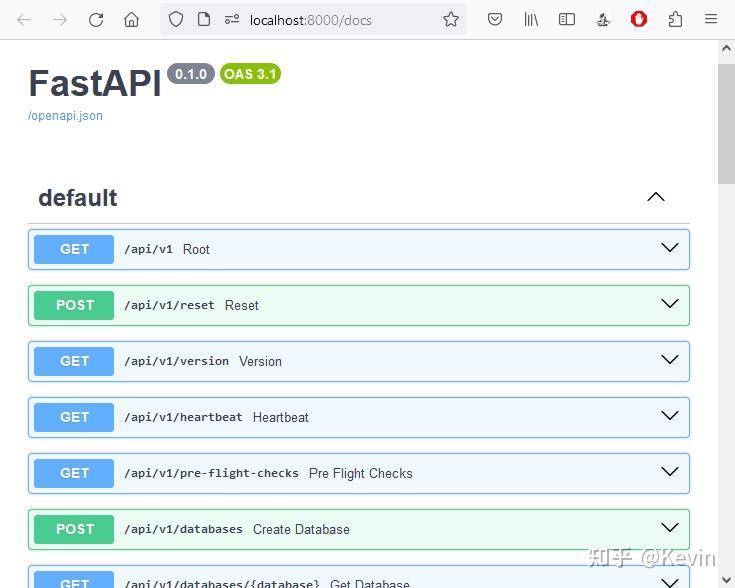Open the browser hamburger menu
This screenshot has height=588, width=735.
click(x=711, y=19)
